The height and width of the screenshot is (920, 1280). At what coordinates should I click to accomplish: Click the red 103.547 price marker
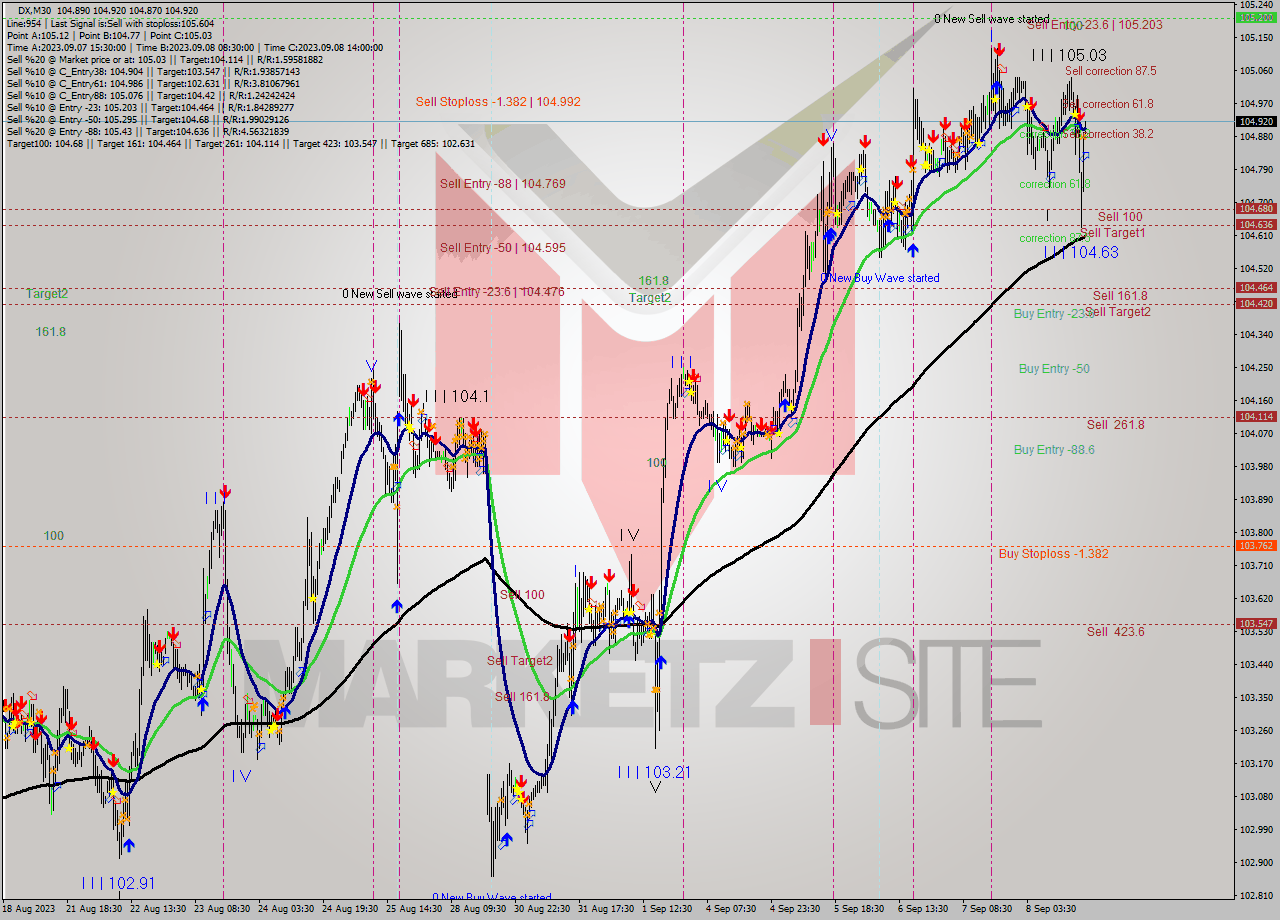[x=1255, y=623]
